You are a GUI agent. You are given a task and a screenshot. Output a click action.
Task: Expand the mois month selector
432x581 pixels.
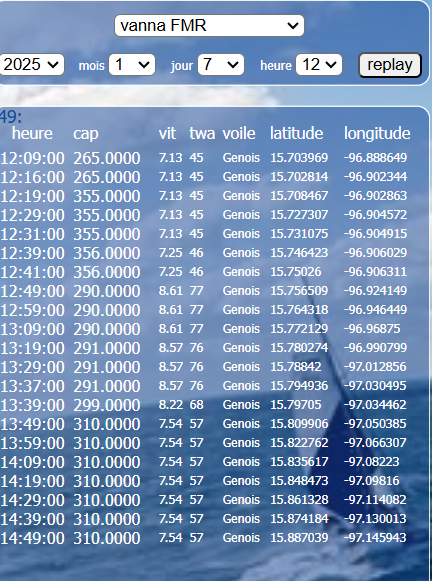pyautogui.click(x=132, y=65)
